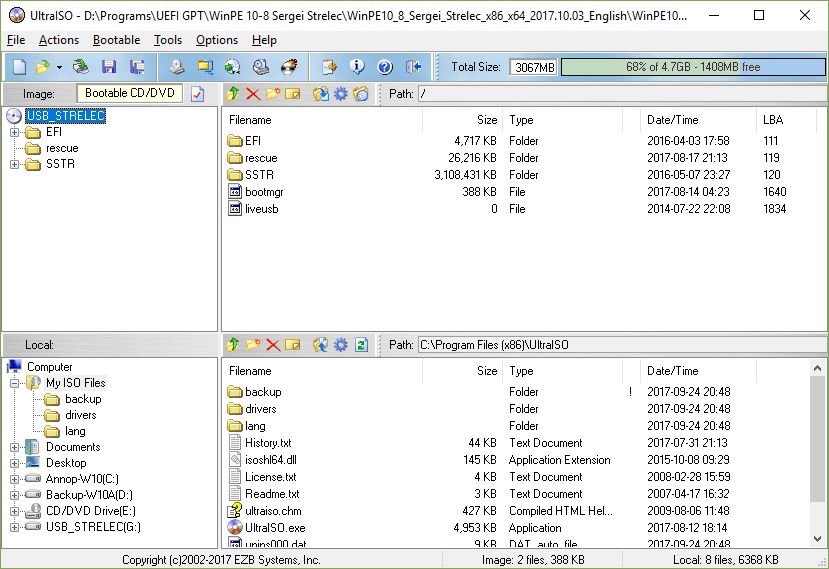The height and width of the screenshot is (569, 829).
Task: Click Up icon in image pane toolbar
Action: pyautogui.click(x=233, y=94)
